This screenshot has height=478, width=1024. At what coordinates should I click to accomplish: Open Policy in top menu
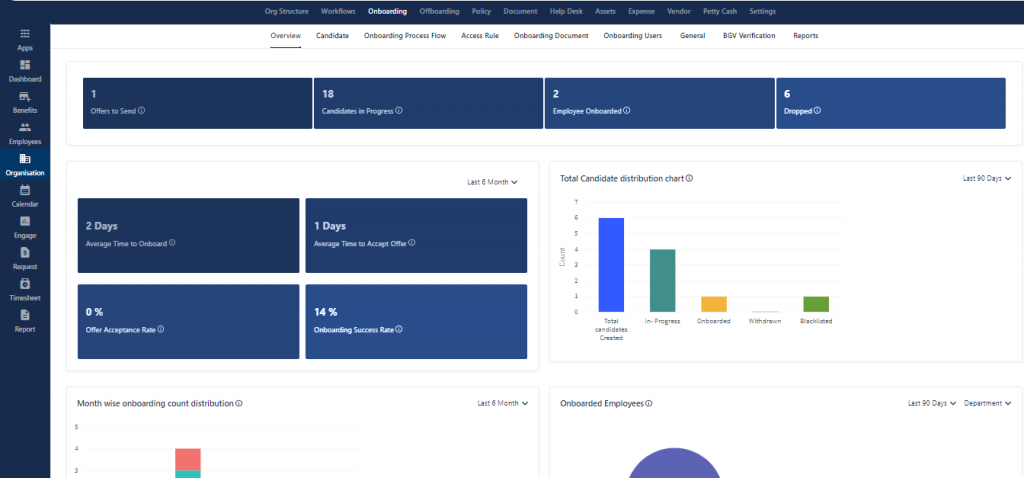481,12
